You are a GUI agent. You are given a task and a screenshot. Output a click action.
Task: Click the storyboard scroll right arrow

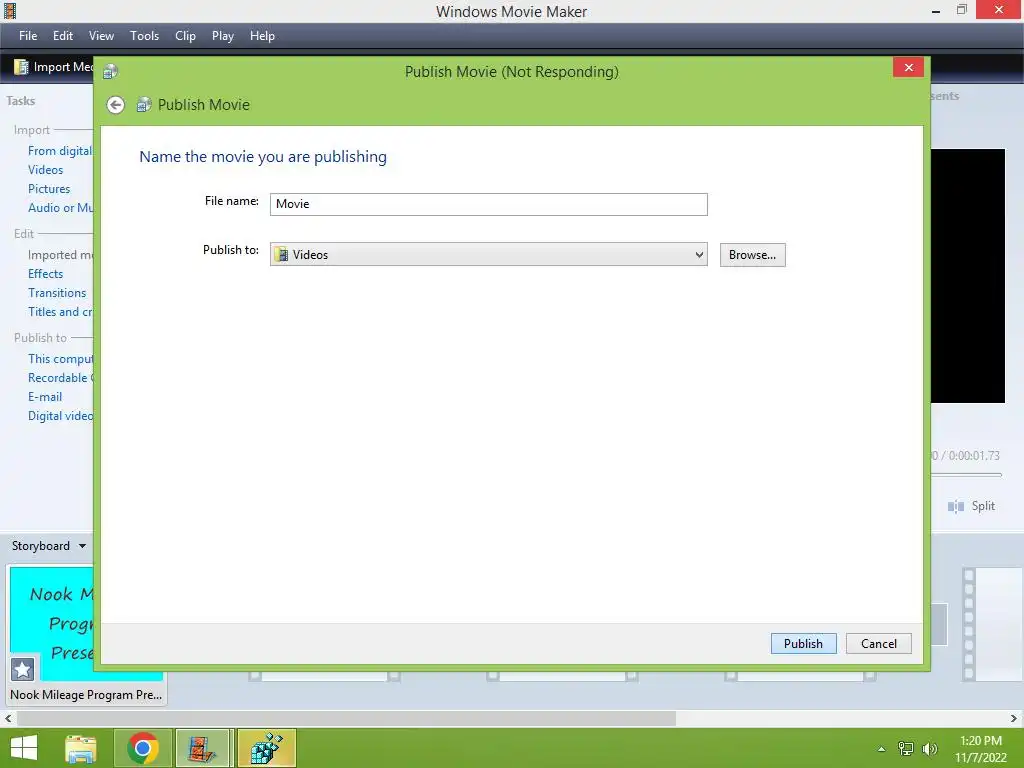point(1014,718)
